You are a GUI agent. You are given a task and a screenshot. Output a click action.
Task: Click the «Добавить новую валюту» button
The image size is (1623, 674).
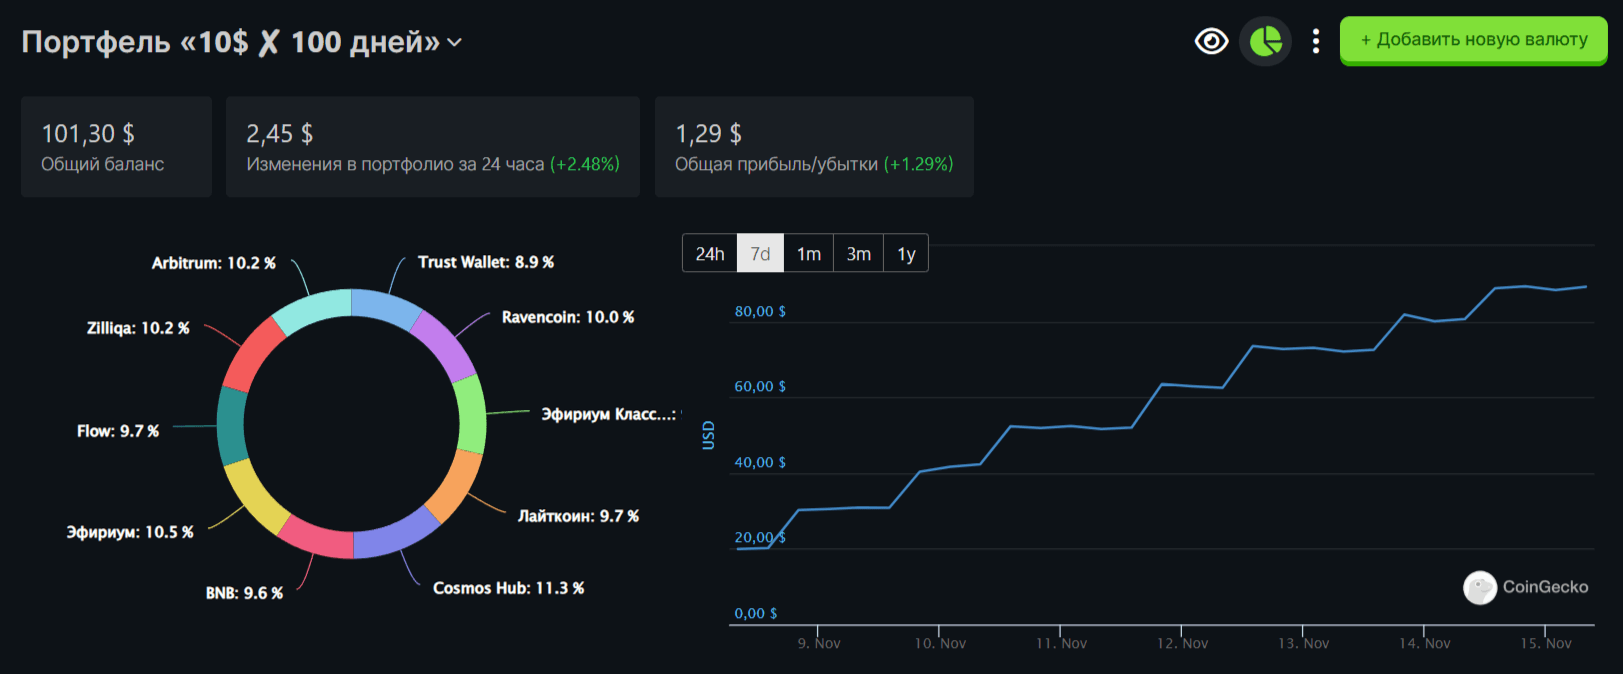[x=1473, y=40]
